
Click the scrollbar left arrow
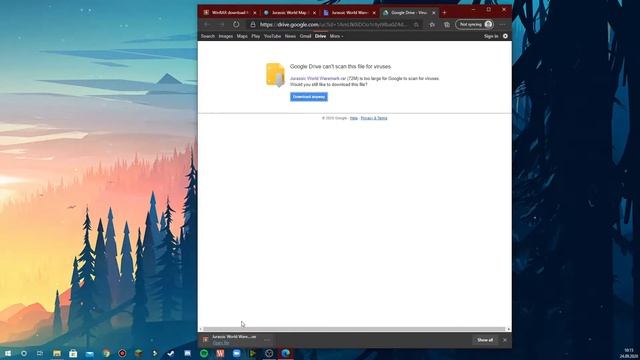tap(200, 329)
